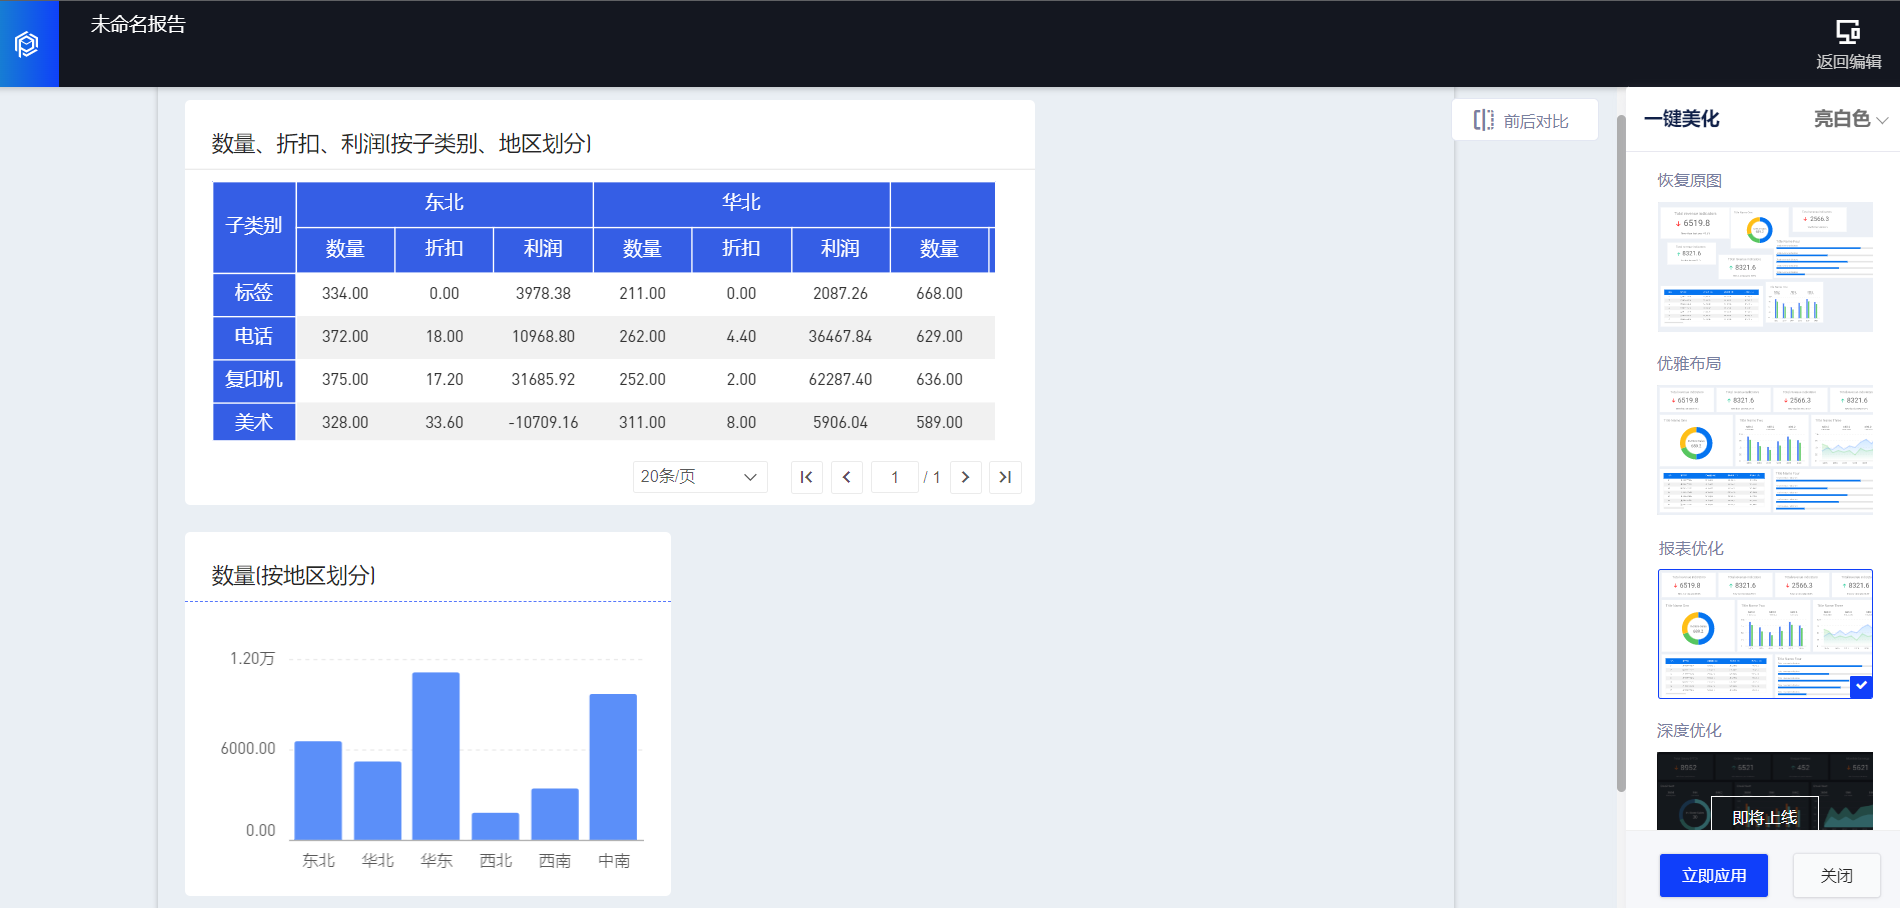
Task: Toggle the checked 报表优化 checkmark
Action: pos(1861,686)
